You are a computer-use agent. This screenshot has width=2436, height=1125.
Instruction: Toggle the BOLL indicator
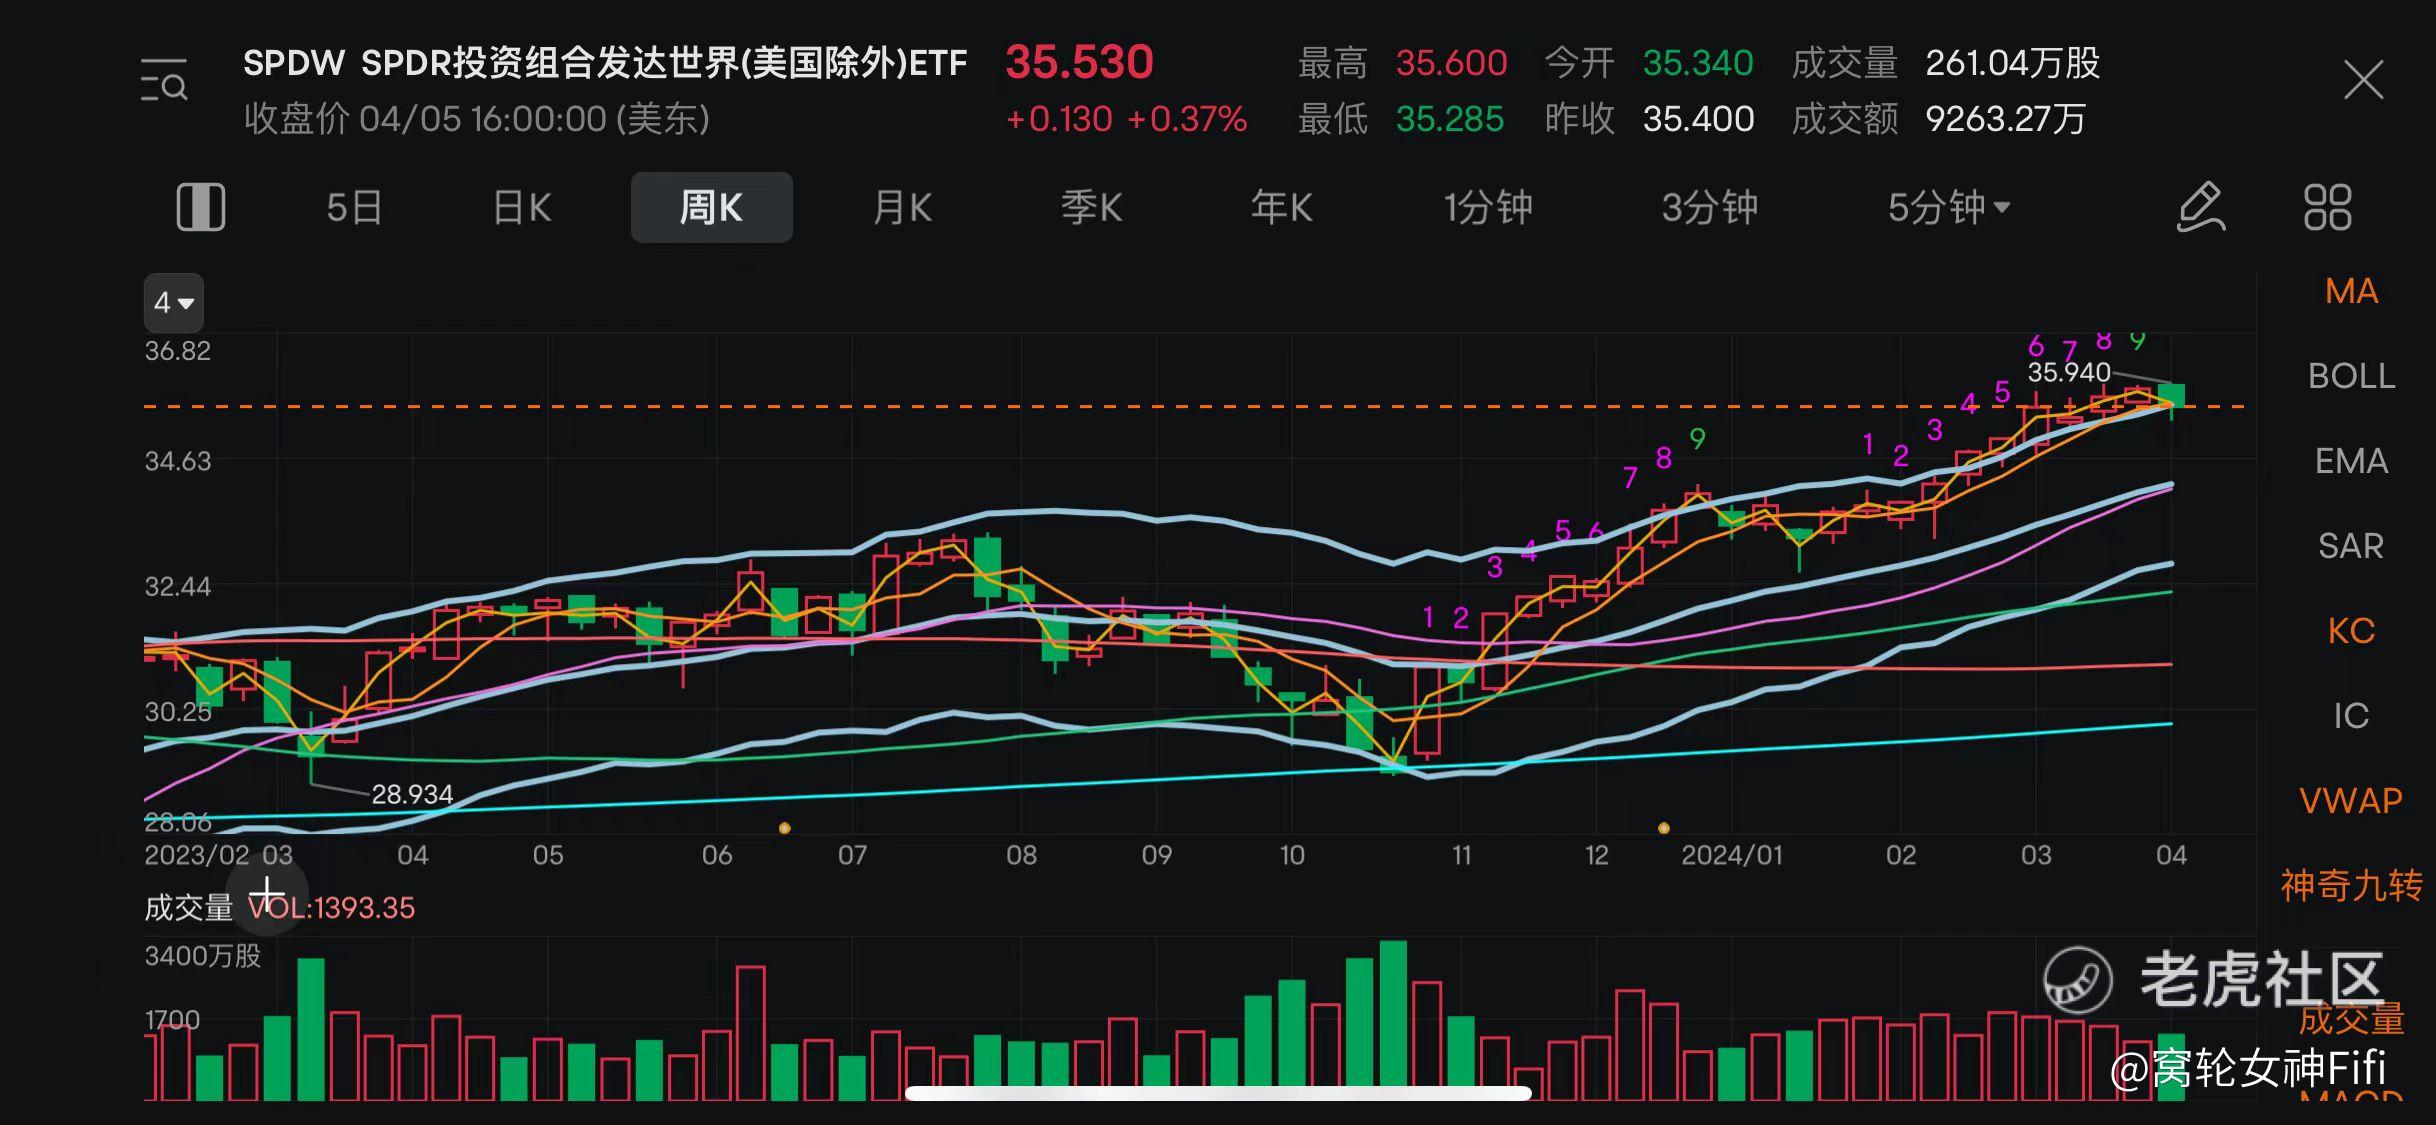click(x=2351, y=376)
